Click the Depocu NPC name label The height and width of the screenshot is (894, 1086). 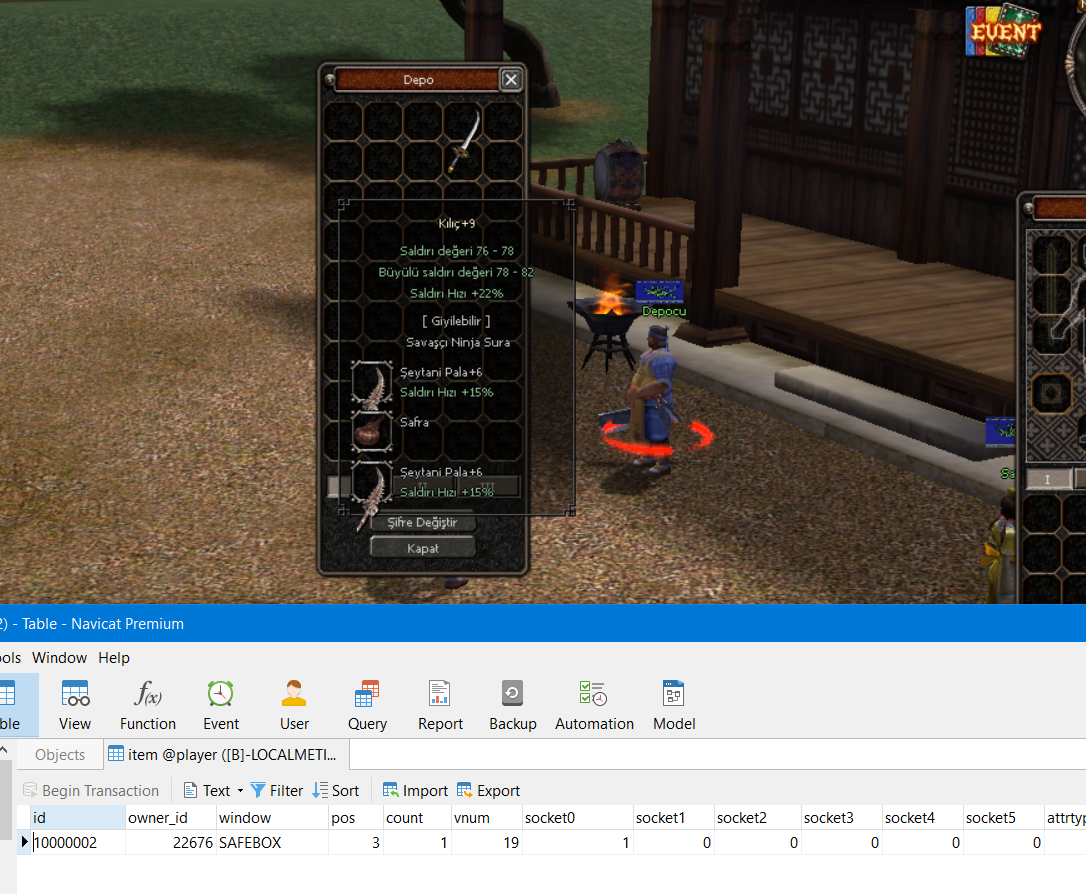click(664, 312)
